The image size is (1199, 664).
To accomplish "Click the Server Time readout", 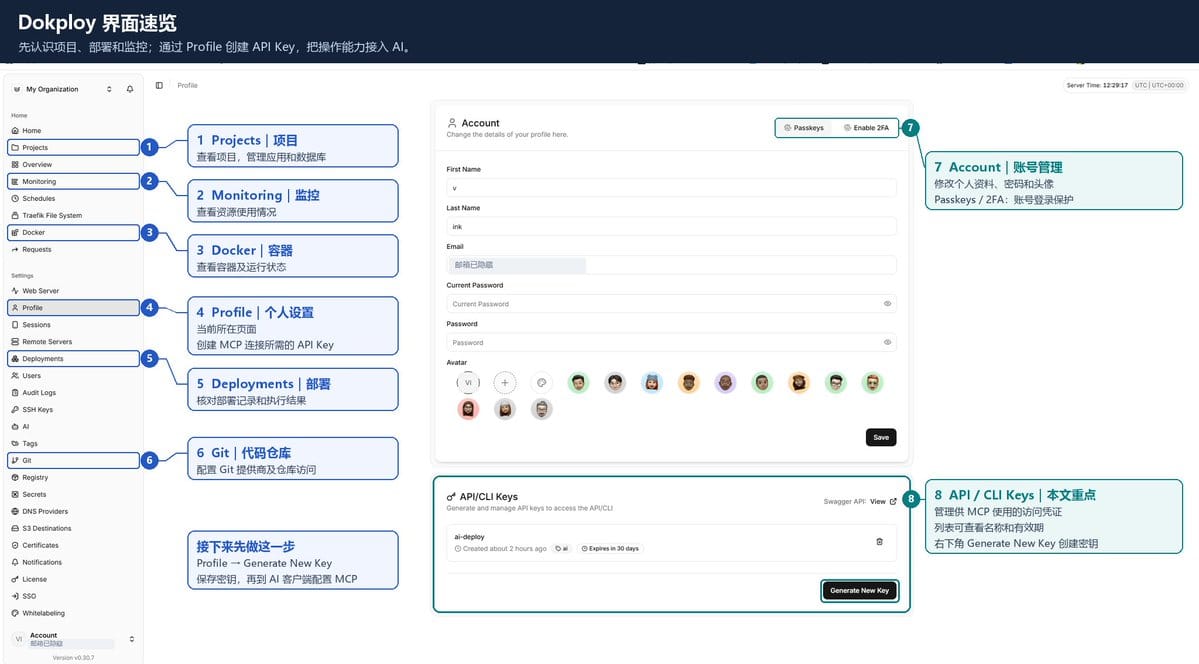I will click(1097, 86).
